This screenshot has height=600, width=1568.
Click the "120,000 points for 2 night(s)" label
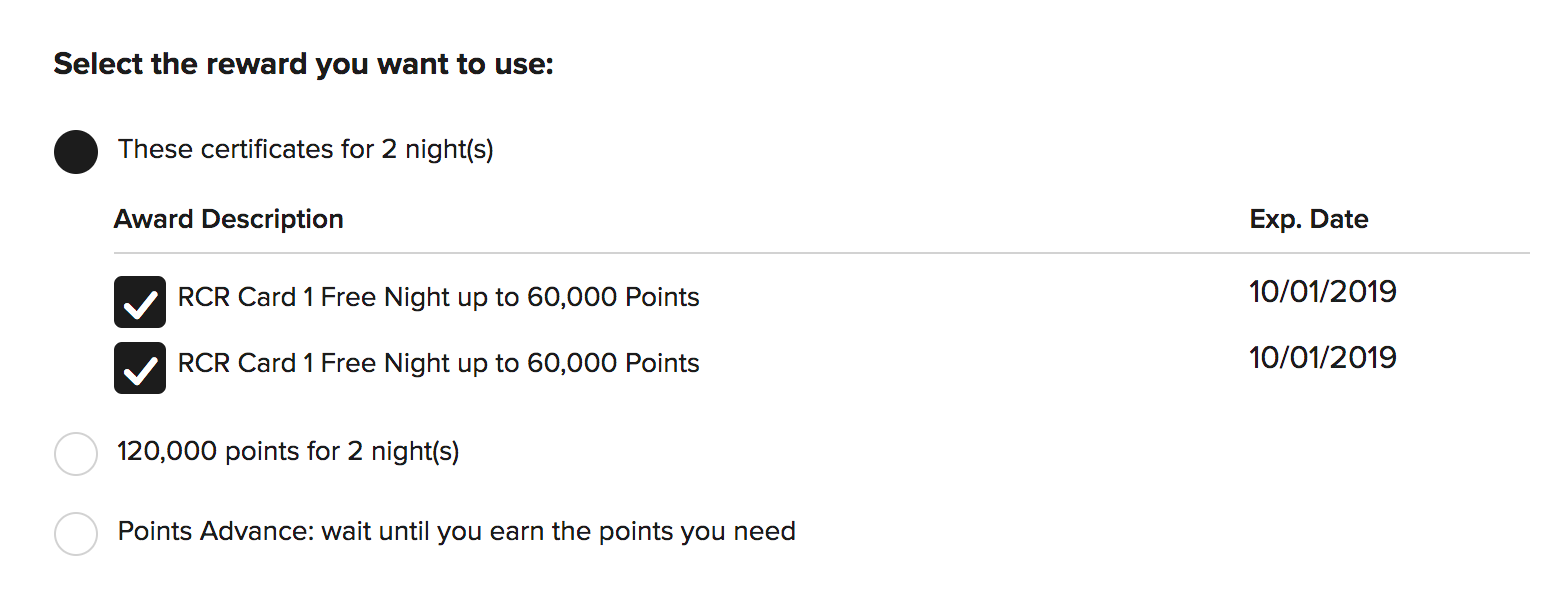point(288,452)
